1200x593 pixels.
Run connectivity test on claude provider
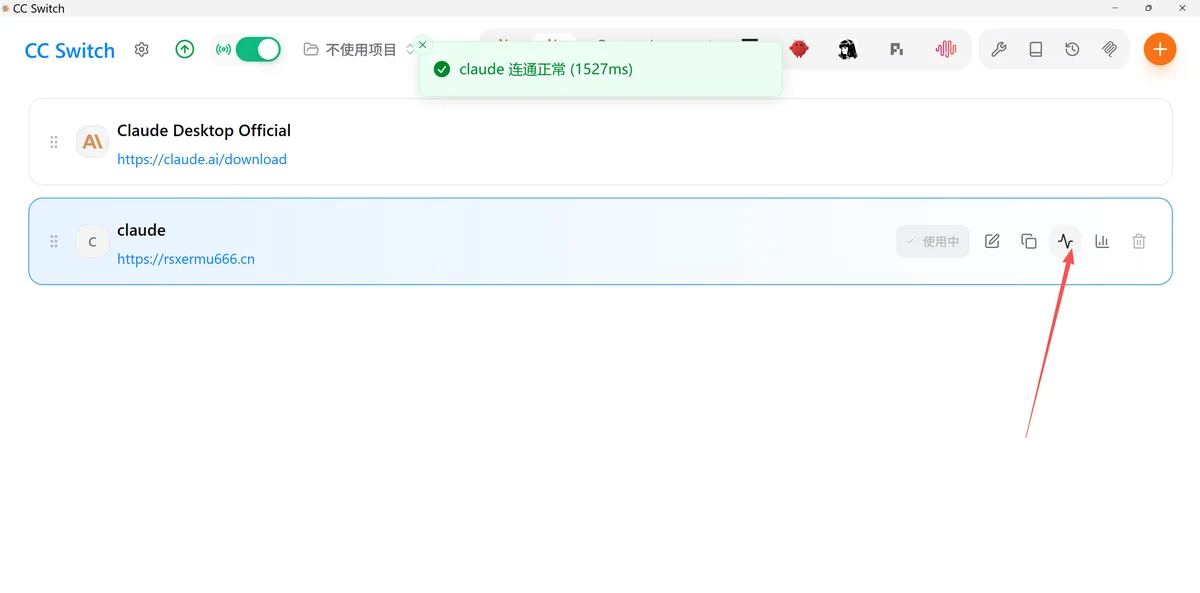pyautogui.click(x=1065, y=241)
